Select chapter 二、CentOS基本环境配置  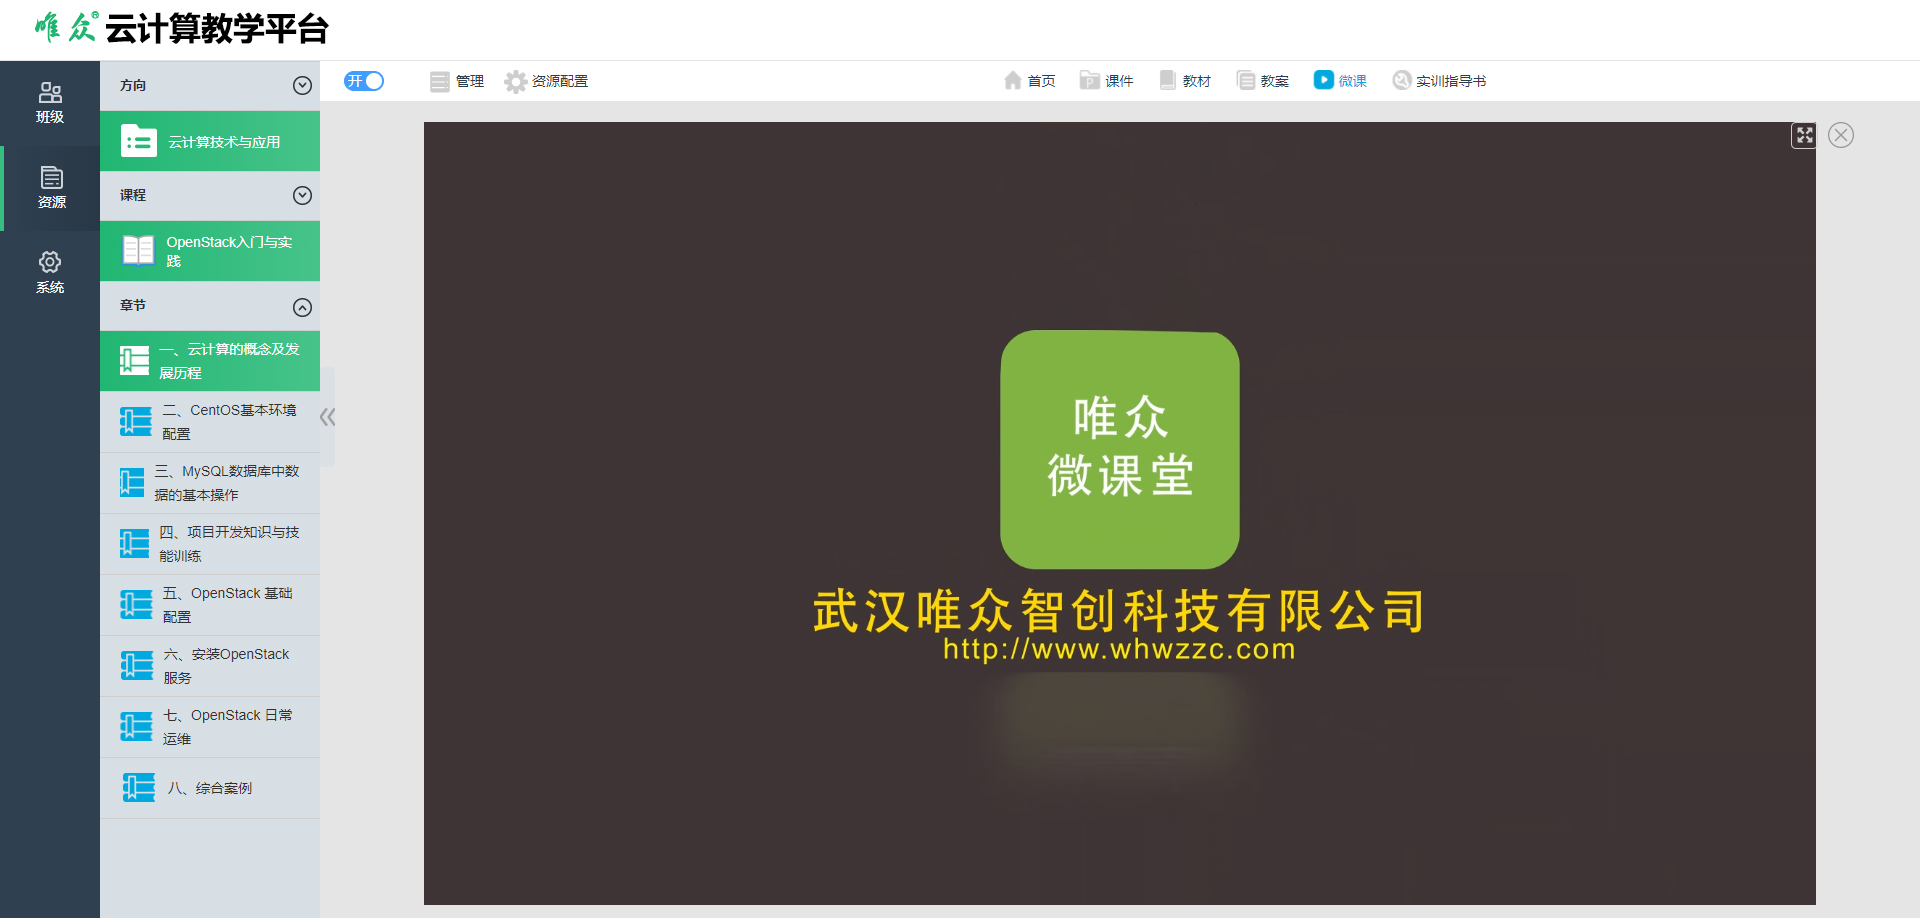(x=210, y=422)
